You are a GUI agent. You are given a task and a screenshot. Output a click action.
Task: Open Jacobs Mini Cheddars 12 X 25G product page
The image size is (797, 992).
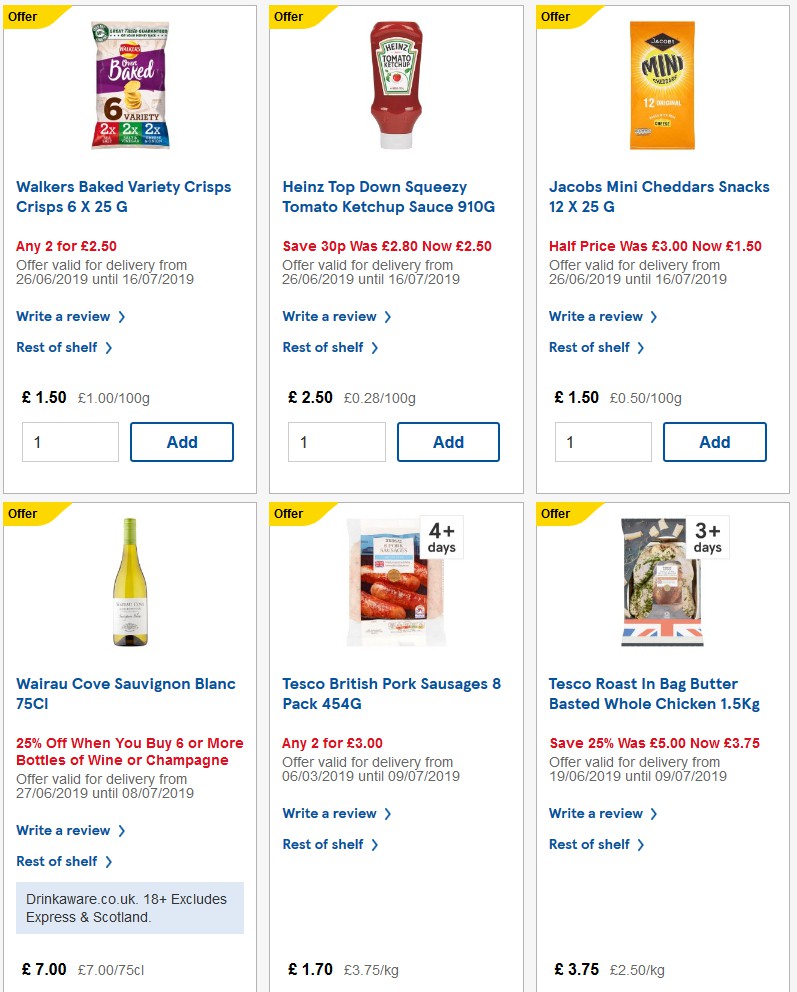pos(660,196)
